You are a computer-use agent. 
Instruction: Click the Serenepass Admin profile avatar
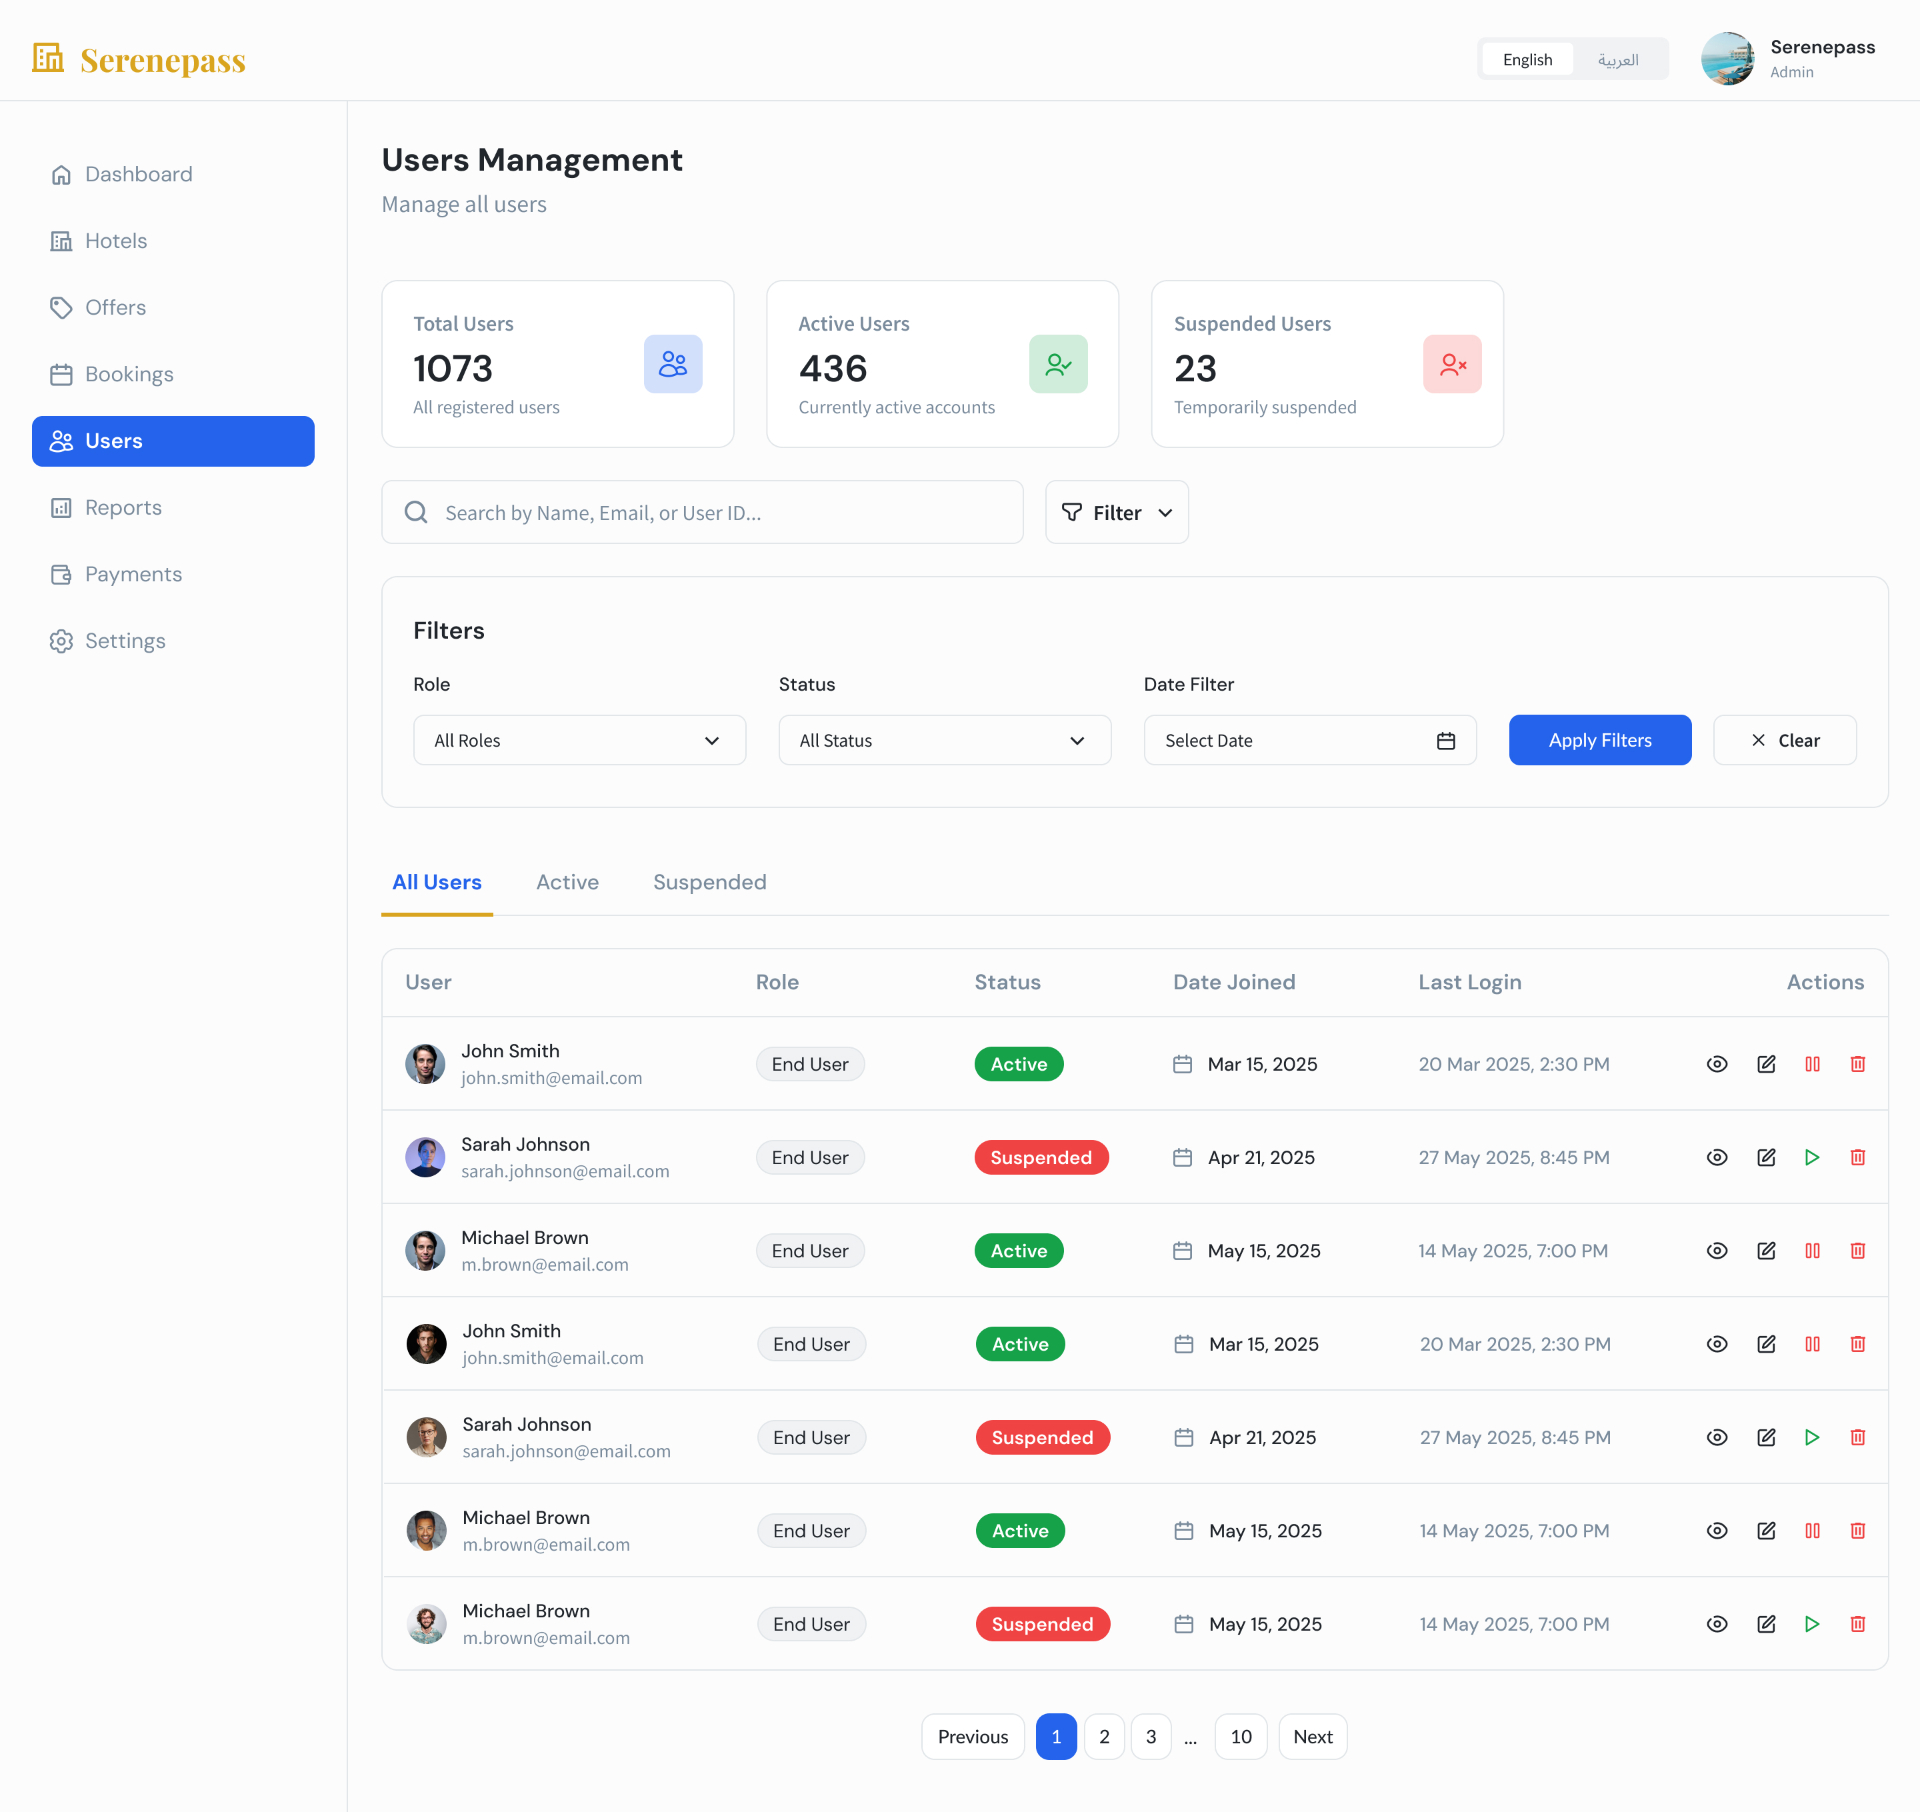1727,59
